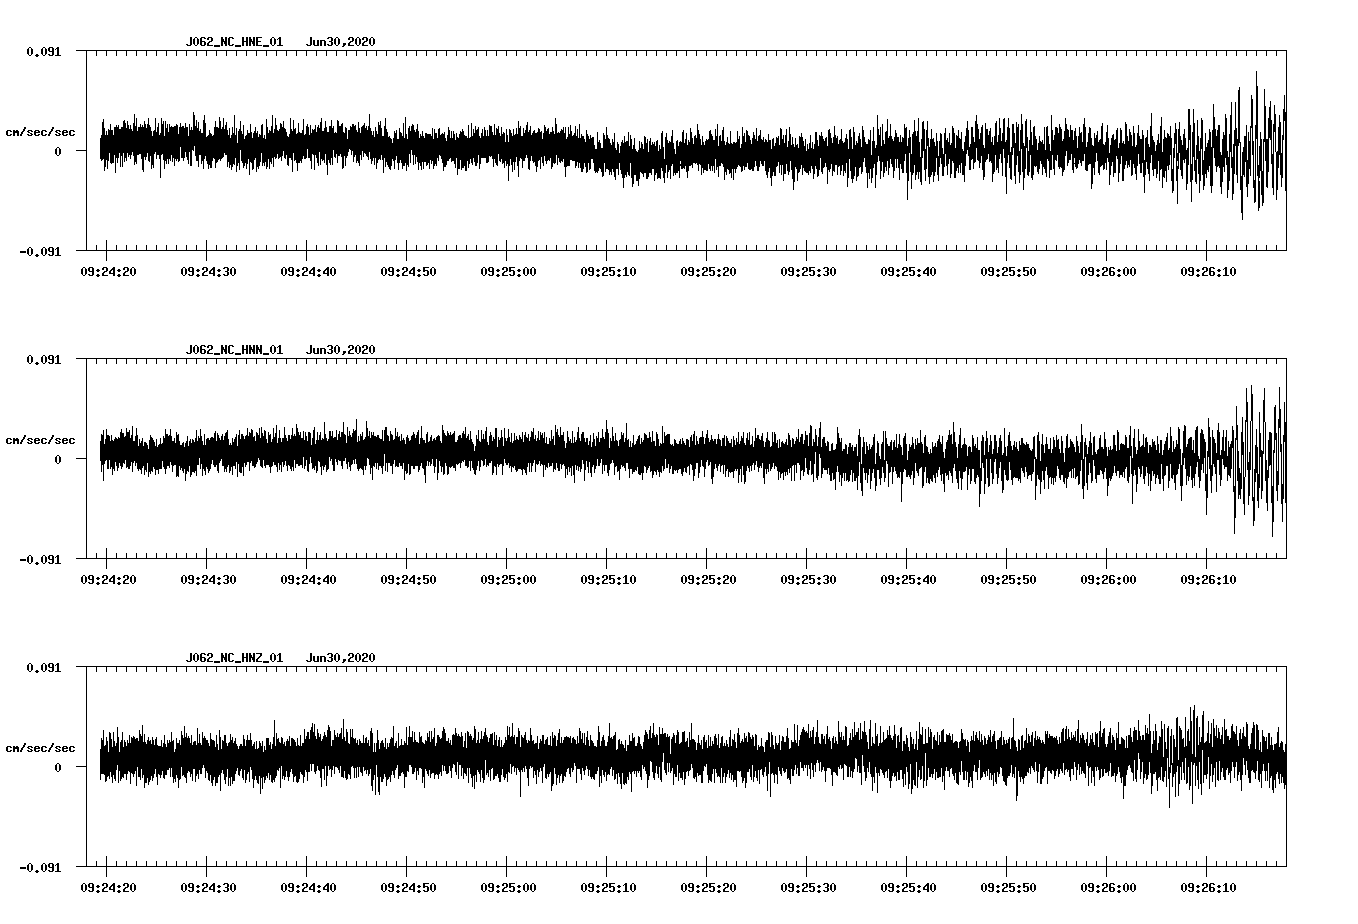Screen dimensions: 1358x924
Task: Select the Jun30,2020 date on the HNE plot
Action: 341,42
